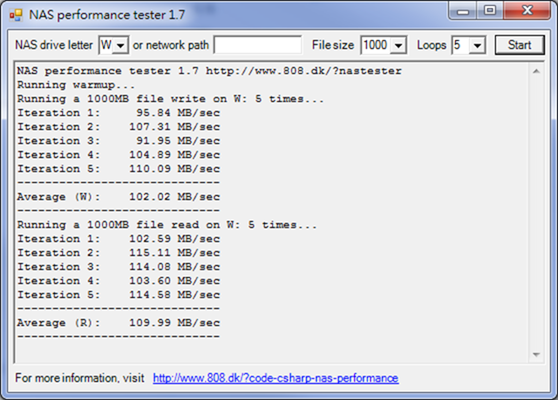The width and height of the screenshot is (558, 400).
Task: Open the 808.dk code-csharp-nas-performance link
Action: (x=275, y=378)
